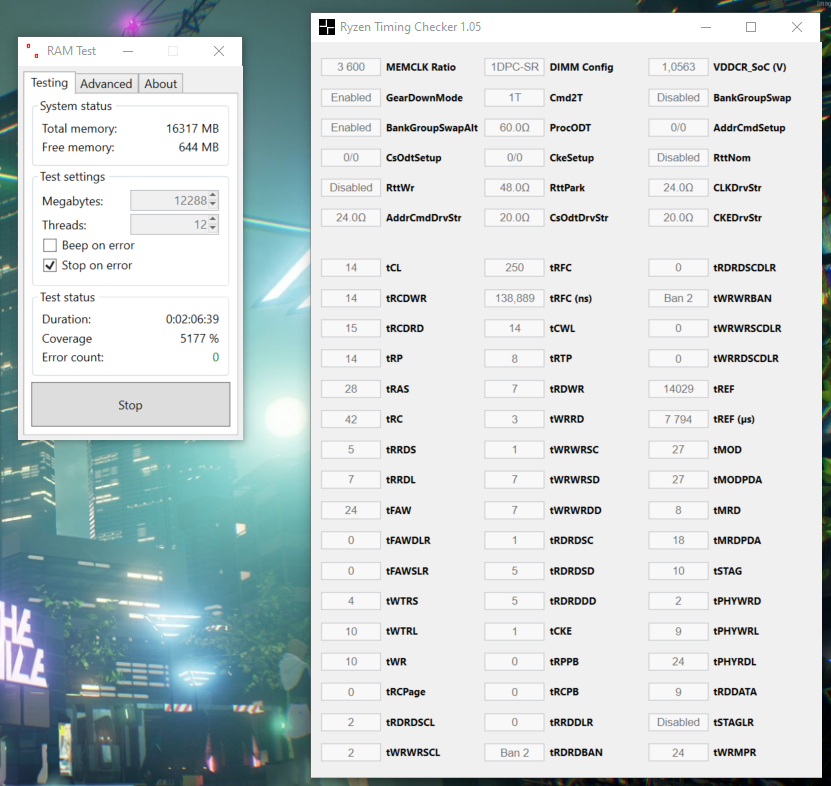Screen dimensions: 831x786
Task: Open the About tab in RAM Test
Action: coord(161,84)
